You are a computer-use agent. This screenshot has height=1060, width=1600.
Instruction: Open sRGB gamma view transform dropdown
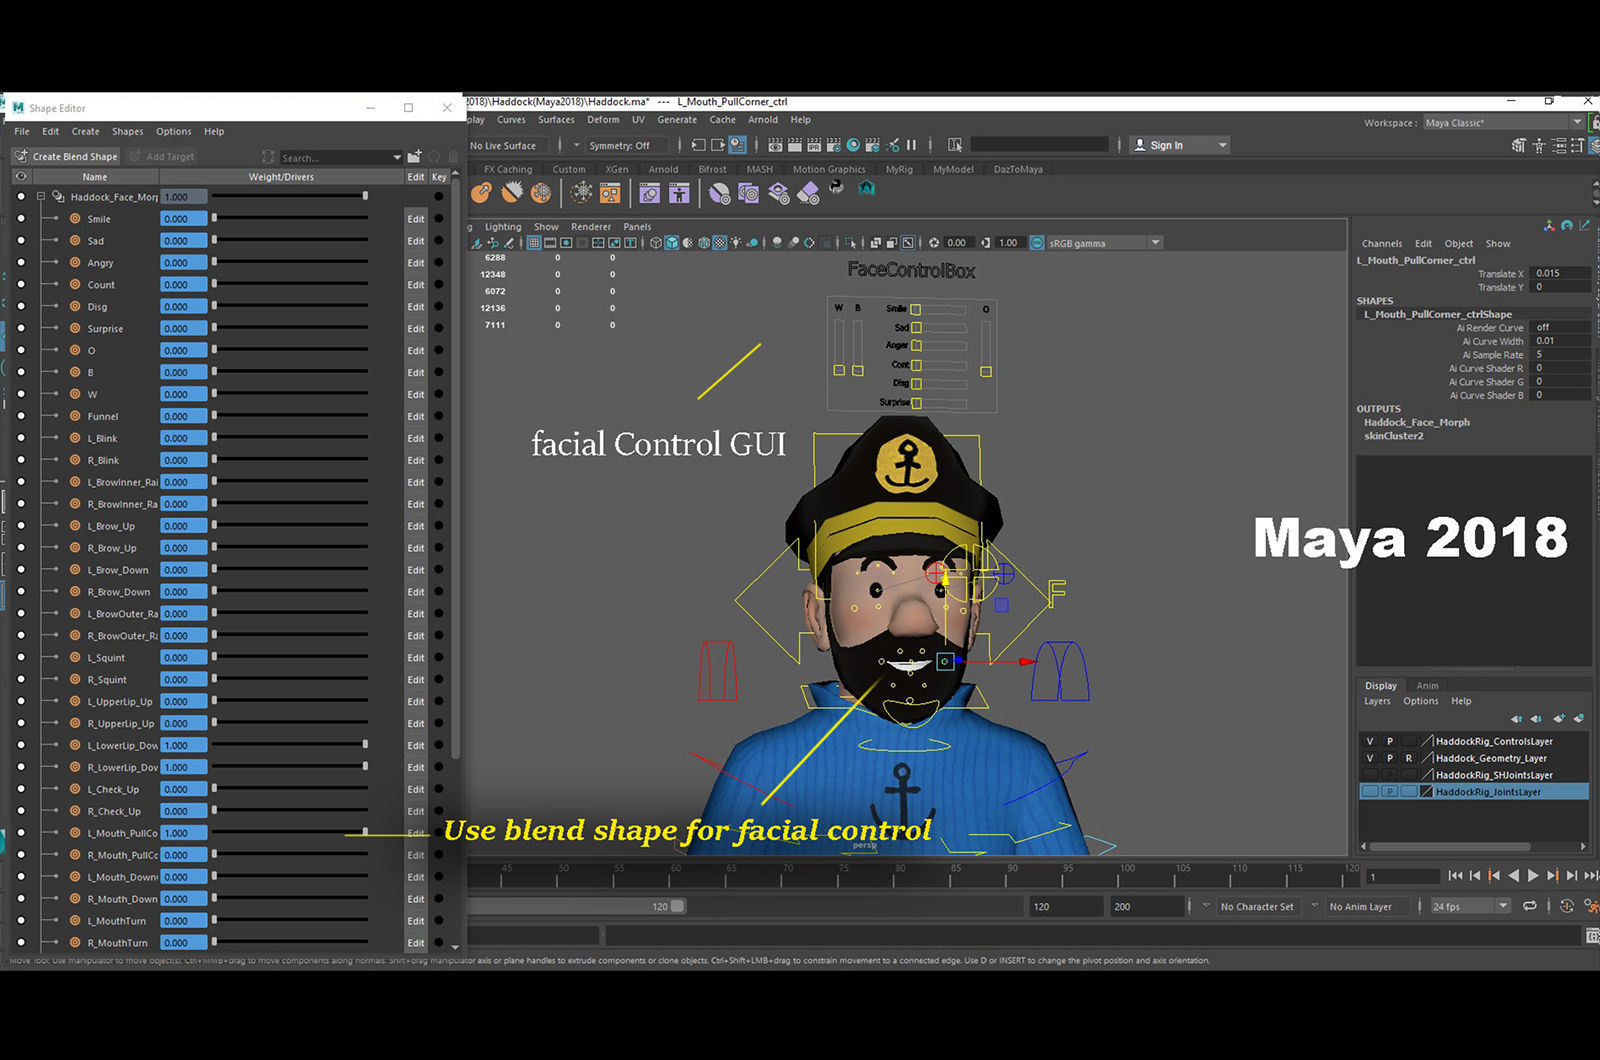1155,242
